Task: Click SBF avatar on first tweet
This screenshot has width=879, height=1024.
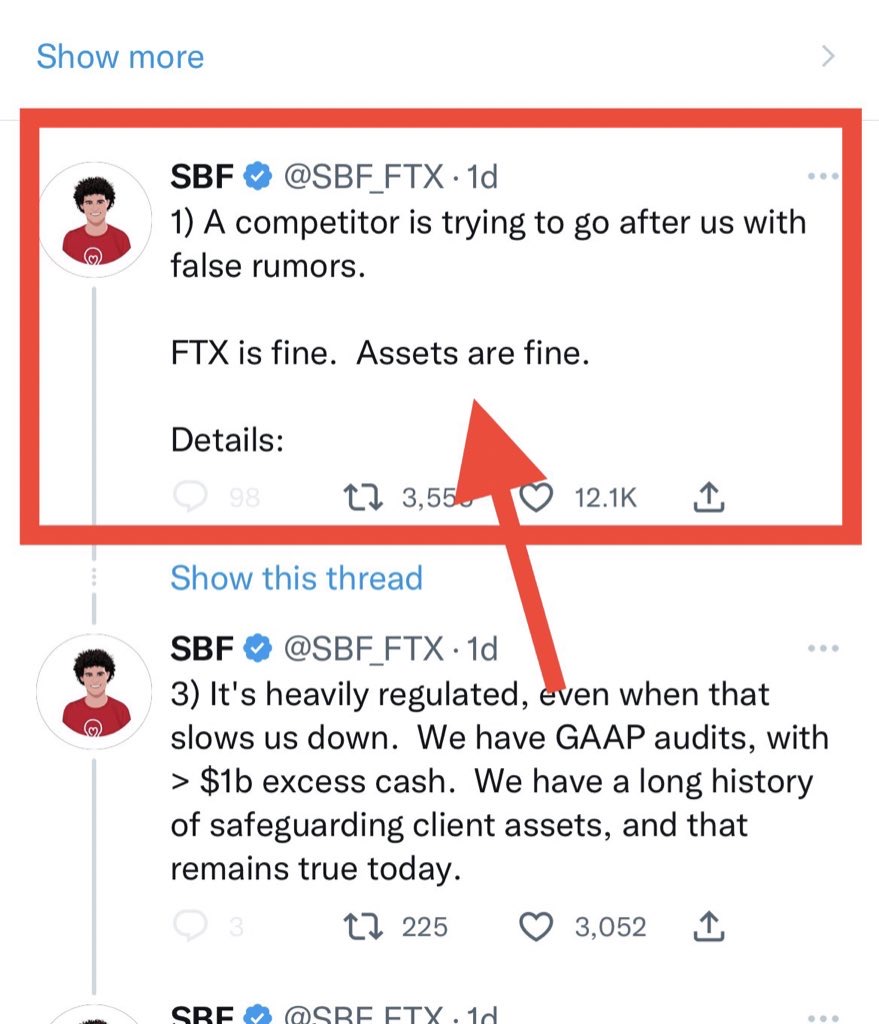Action: tap(94, 219)
